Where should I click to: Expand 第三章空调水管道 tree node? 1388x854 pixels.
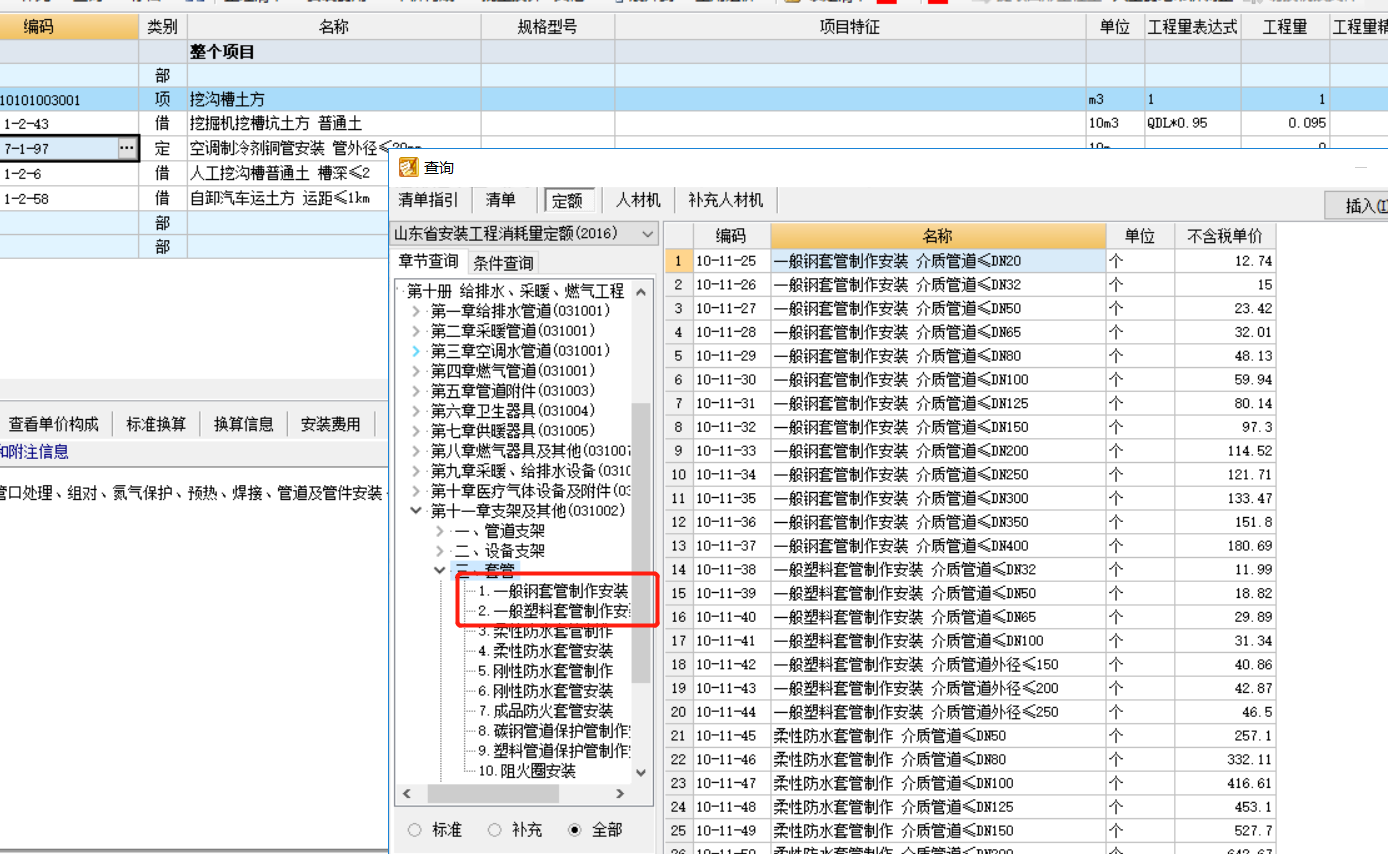pyautogui.click(x=417, y=351)
